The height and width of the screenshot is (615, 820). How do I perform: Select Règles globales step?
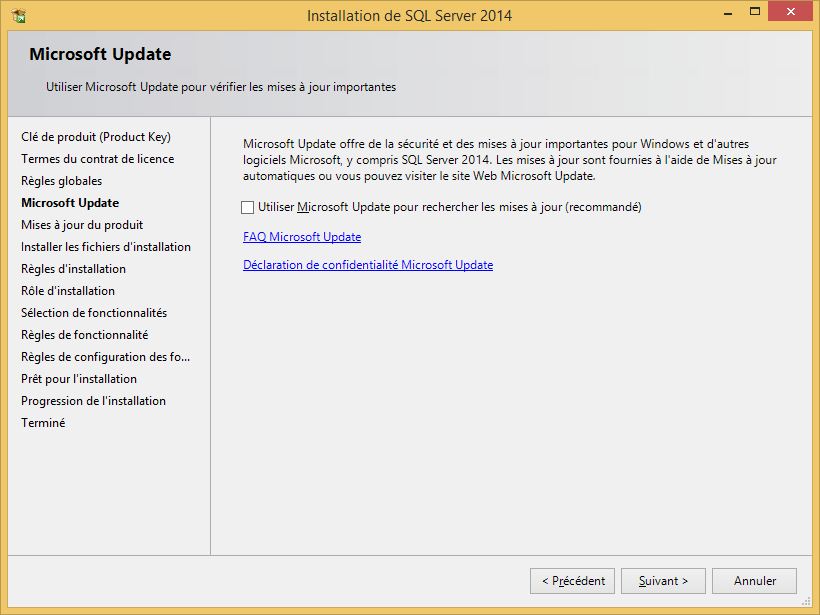(x=61, y=181)
